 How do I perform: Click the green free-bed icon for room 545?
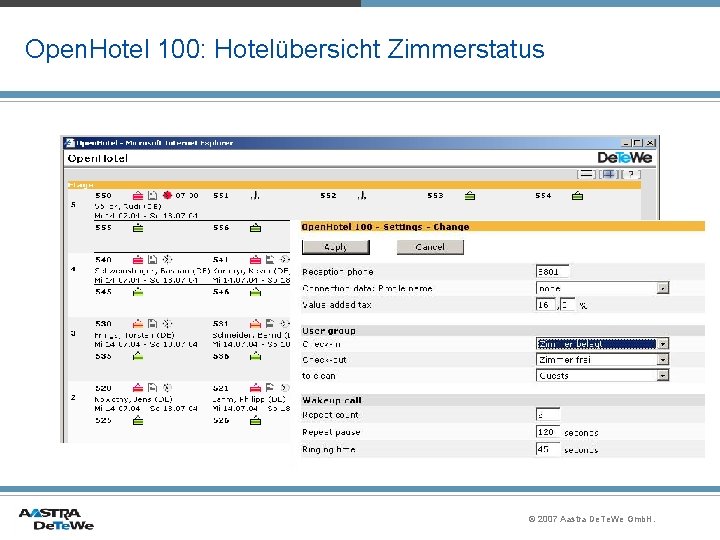[x=138, y=292]
